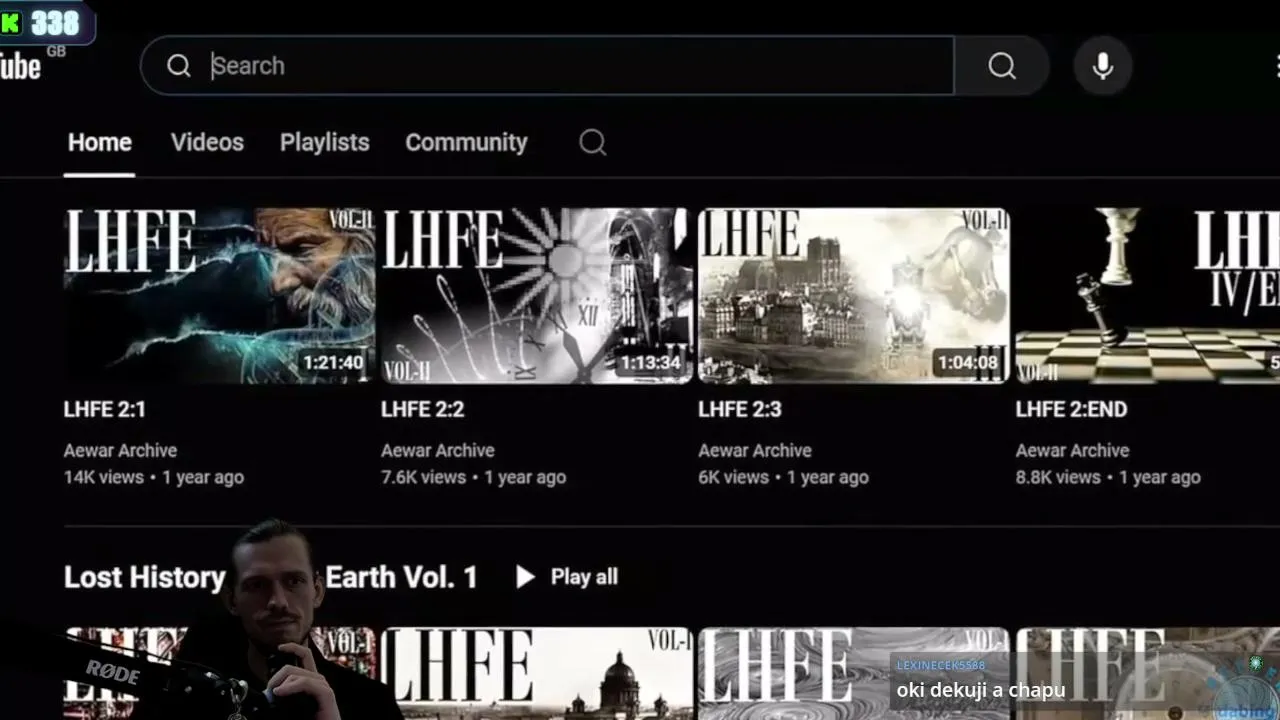This screenshot has height=720, width=1280.
Task: Click the 1:04:08 duration badge
Action: coord(967,363)
